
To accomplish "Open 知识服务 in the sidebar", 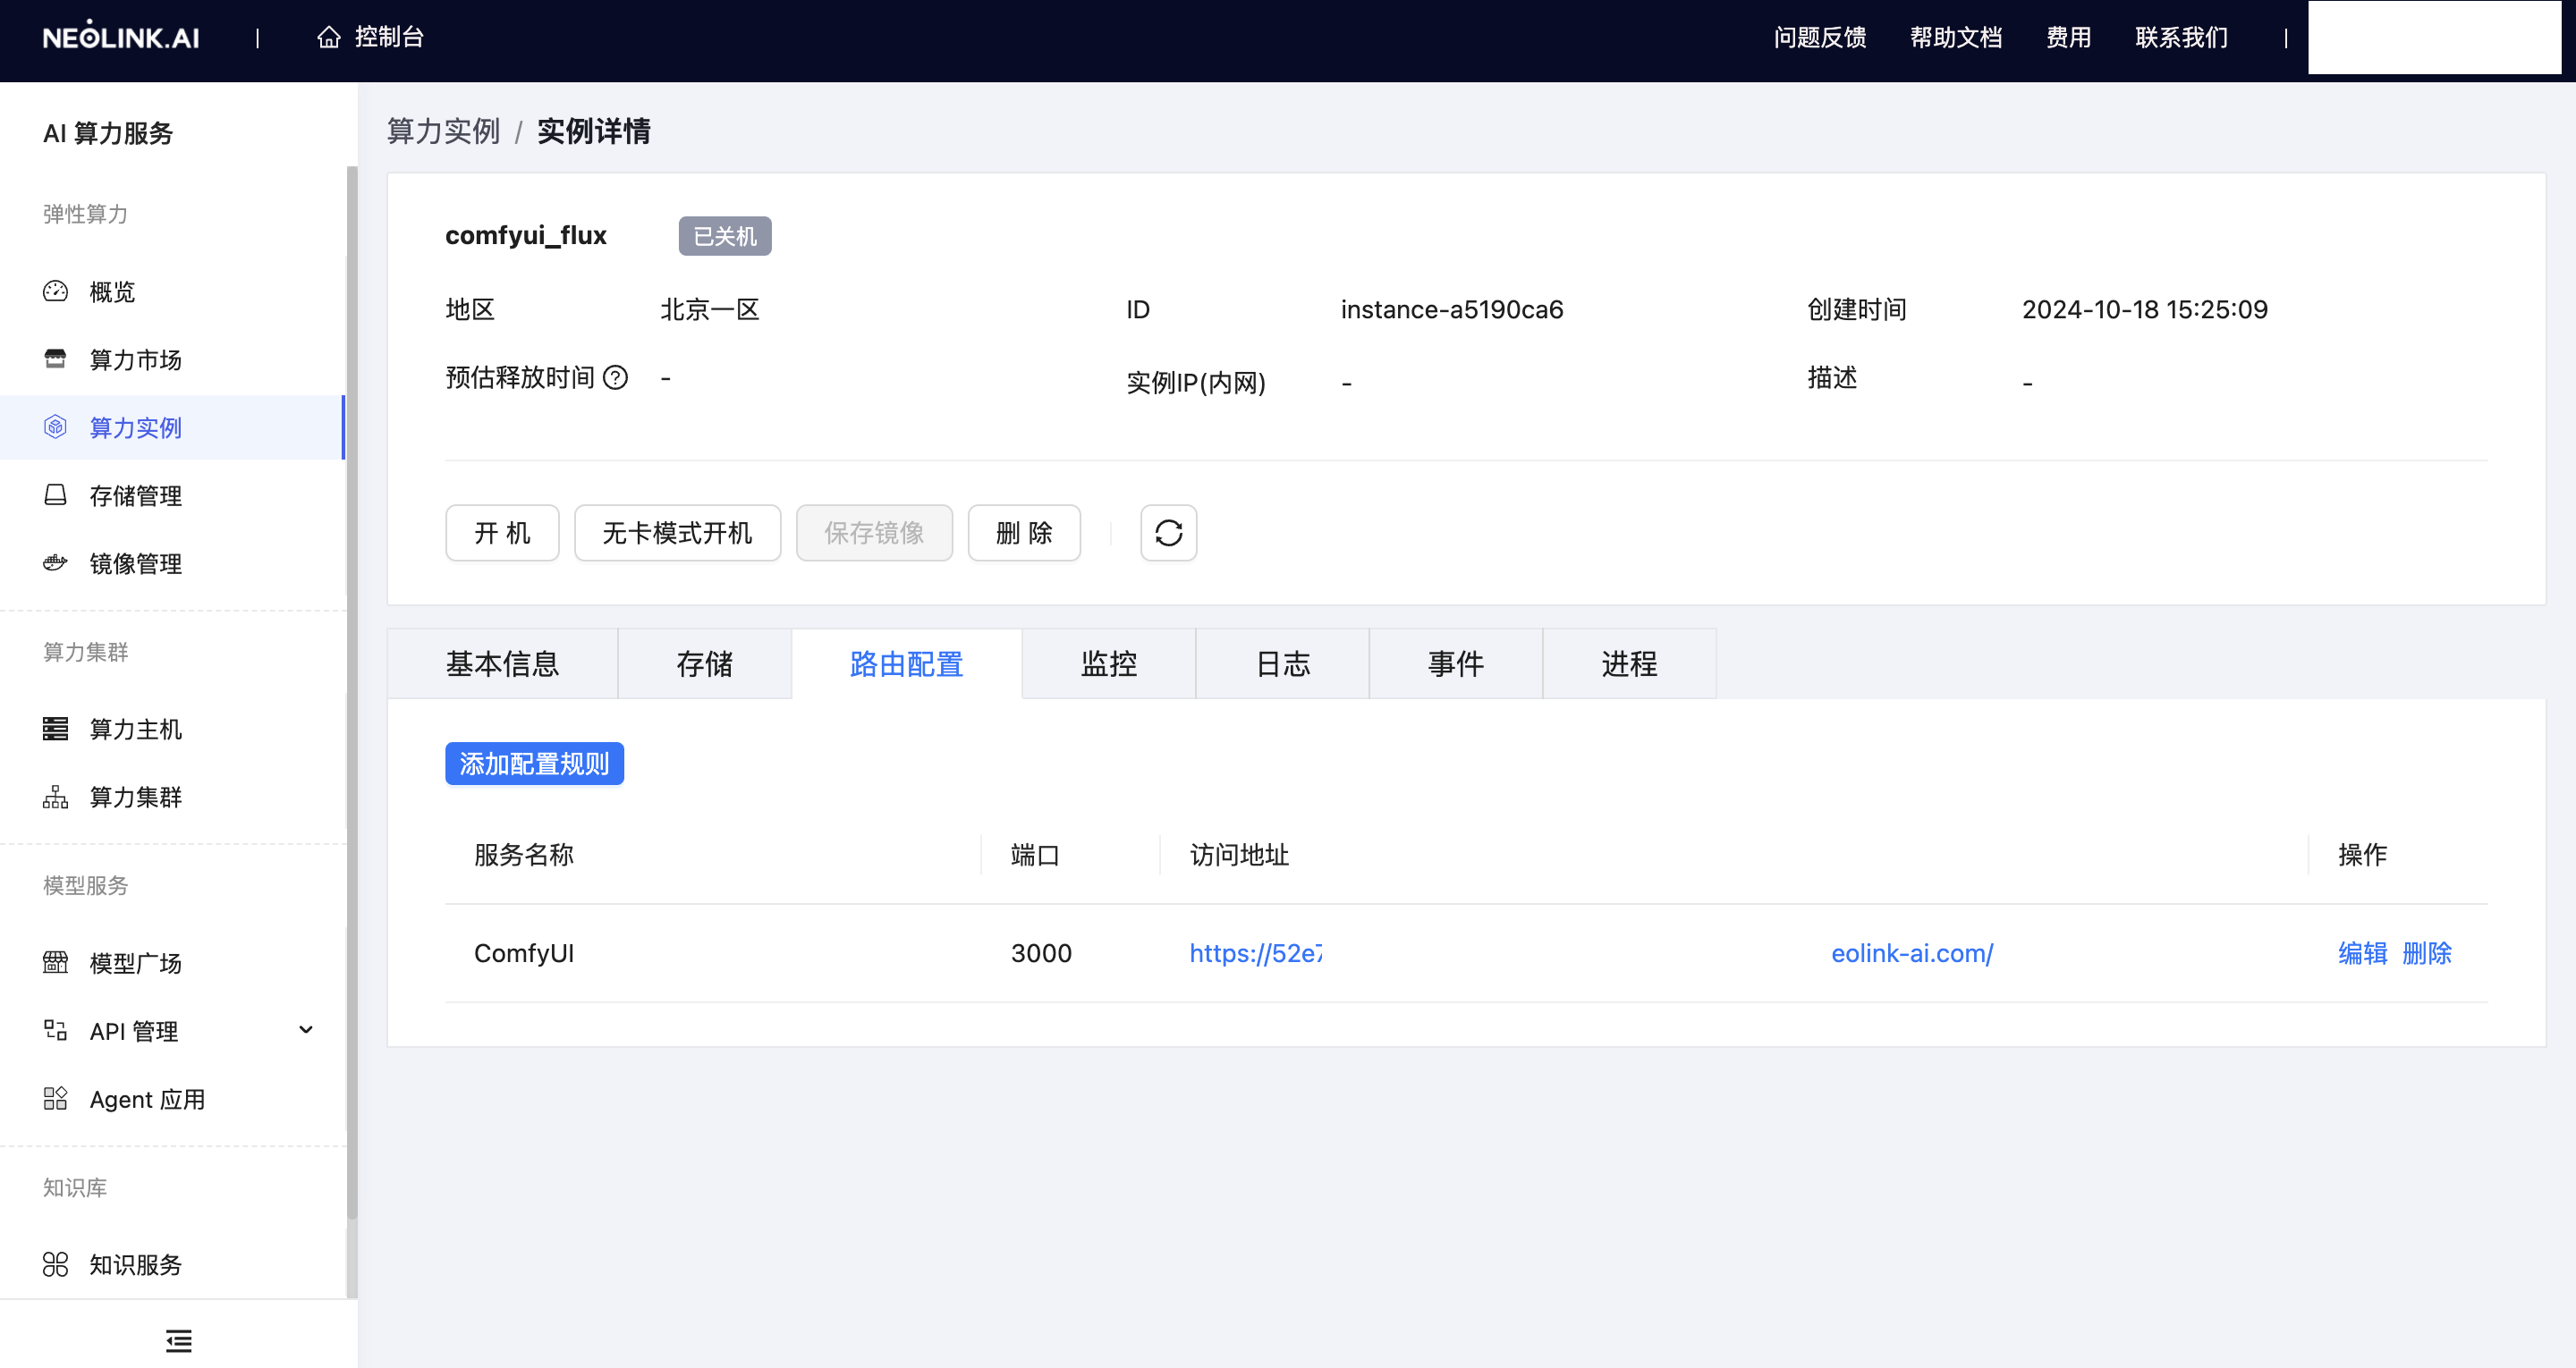I will (173, 1265).
